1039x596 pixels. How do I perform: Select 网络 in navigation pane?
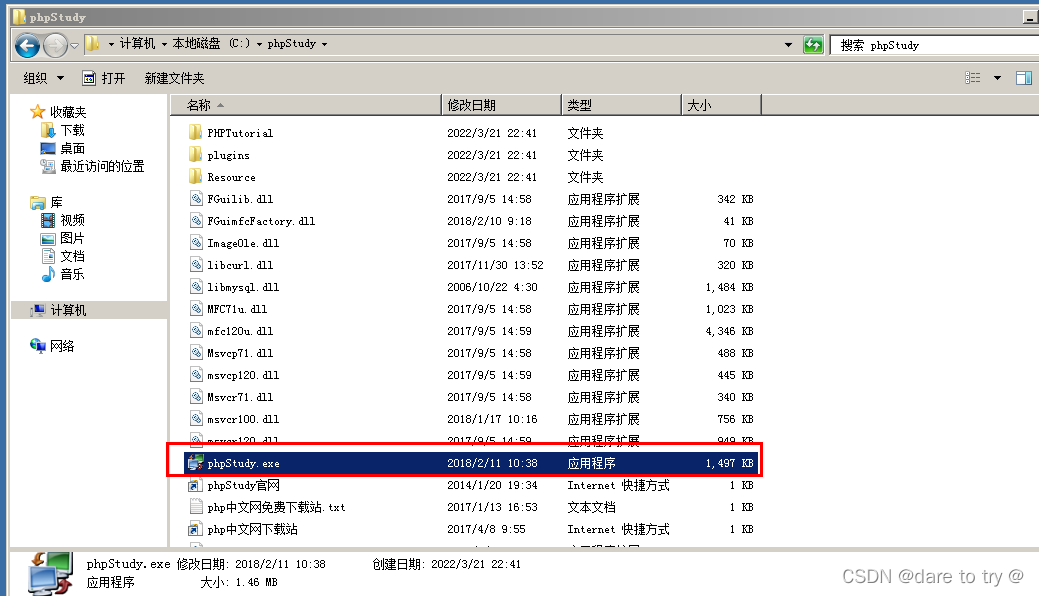[x=62, y=346]
